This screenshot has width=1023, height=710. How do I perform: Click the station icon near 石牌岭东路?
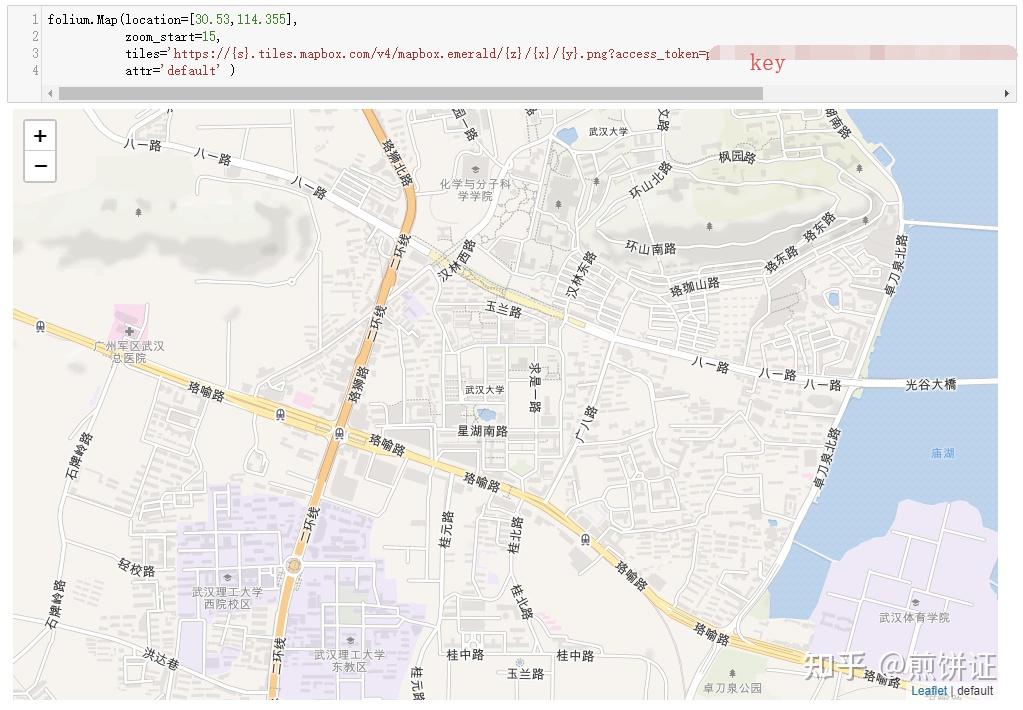coord(40,325)
